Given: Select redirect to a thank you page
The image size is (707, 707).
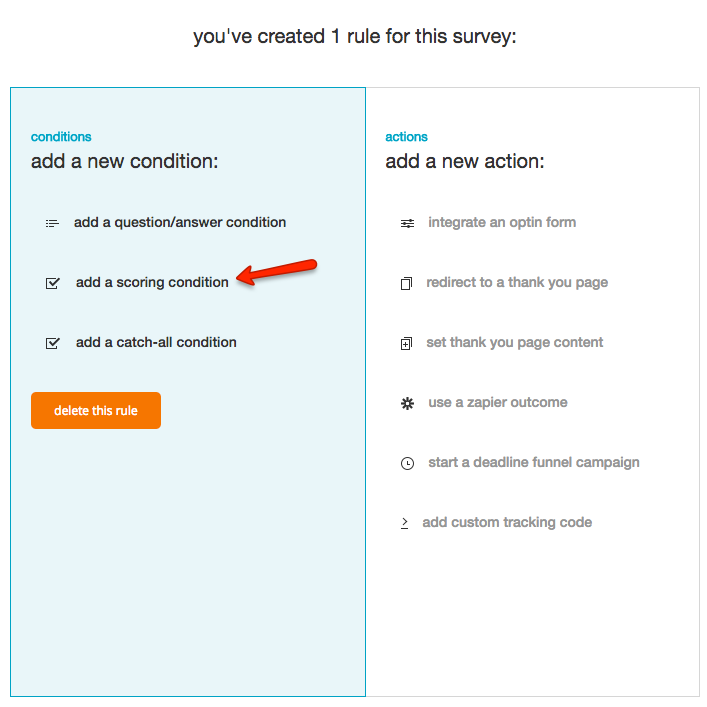Looking at the screenshot, I should click(517, 282).
